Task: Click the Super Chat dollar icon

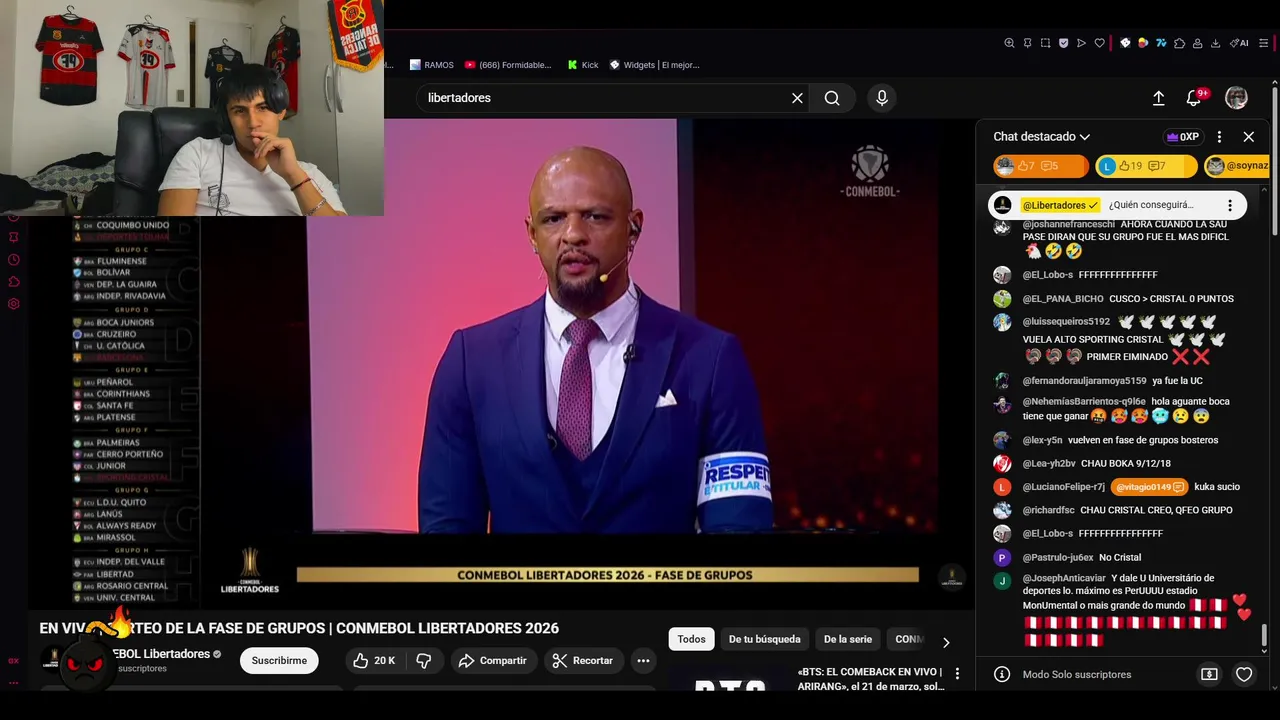Action: tap(1209, 674)
